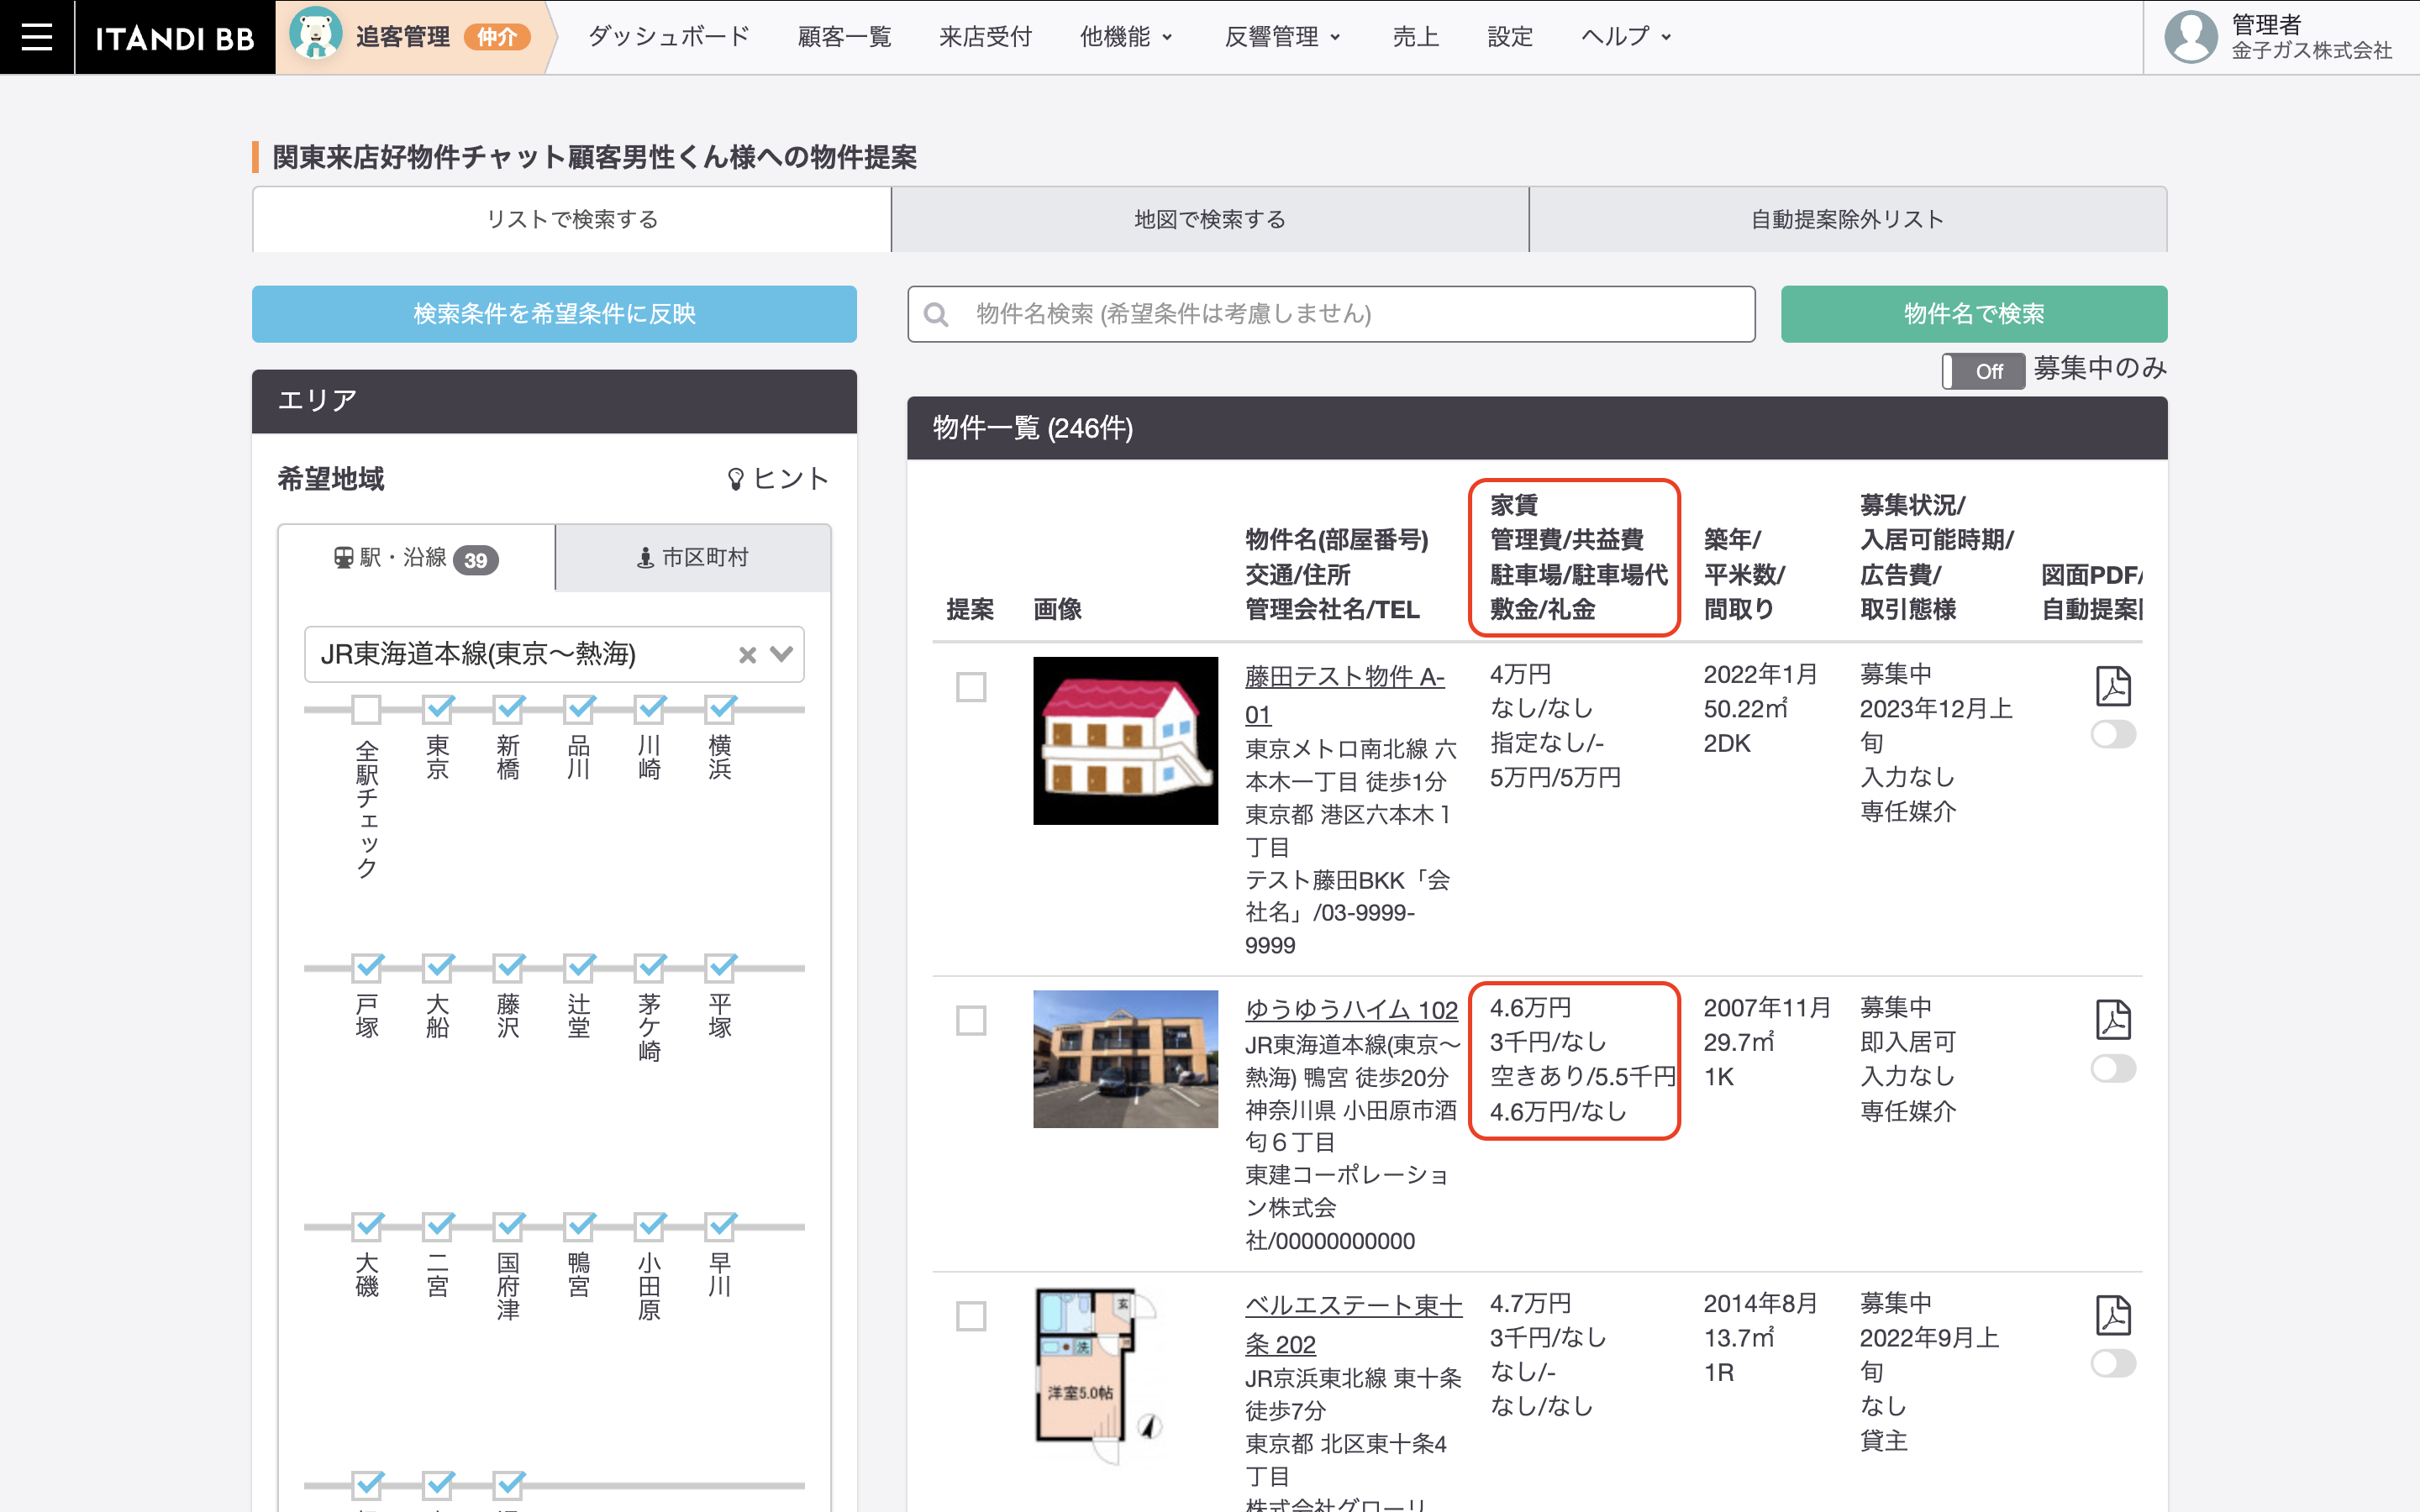Uncheck the 戸塚 station checkbox
The width and height of the screenshot is (2420, 1512).
[x=367, y=968]
